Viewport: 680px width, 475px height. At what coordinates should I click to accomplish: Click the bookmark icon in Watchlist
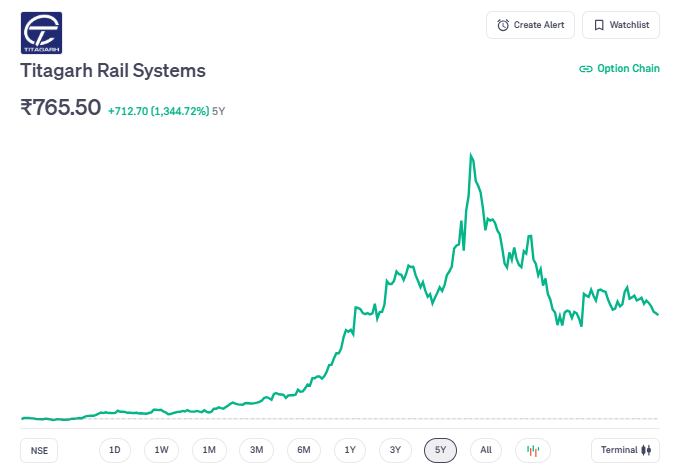tap(599, 25)
